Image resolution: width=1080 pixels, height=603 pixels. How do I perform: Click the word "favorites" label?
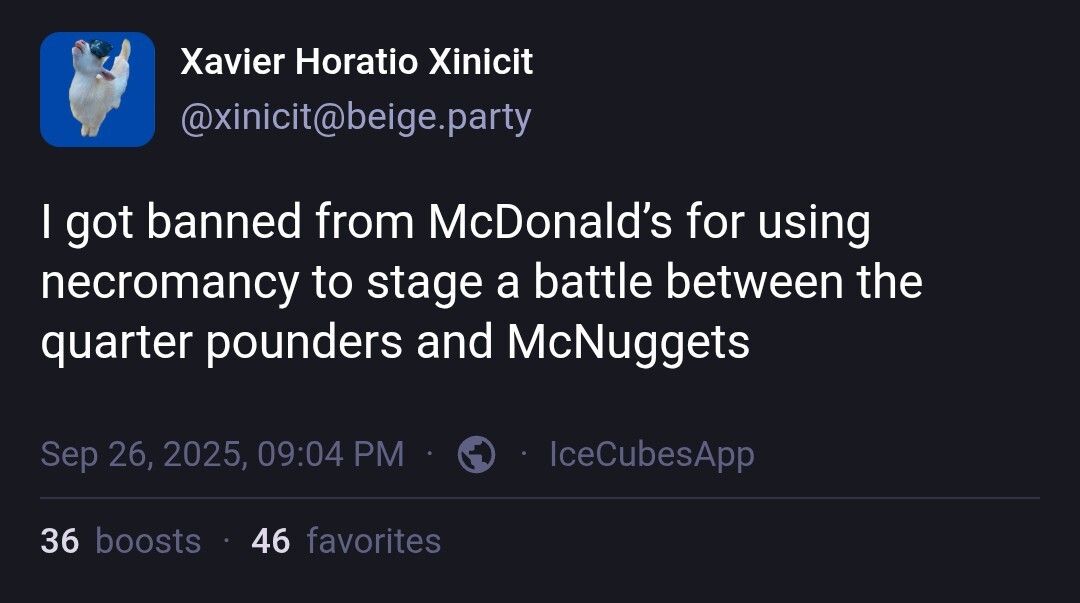click(374, 541)
